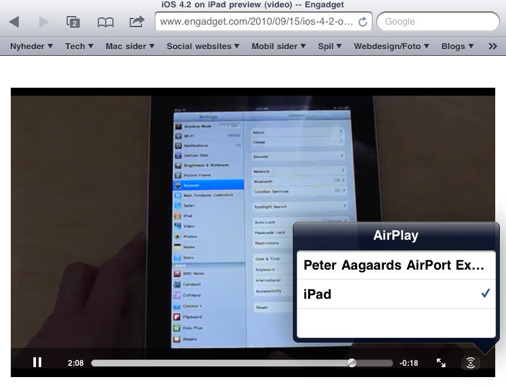Click the remaining time -0:18 label
The width and height of the screenshot is (506, 386).
coord(409,363)
